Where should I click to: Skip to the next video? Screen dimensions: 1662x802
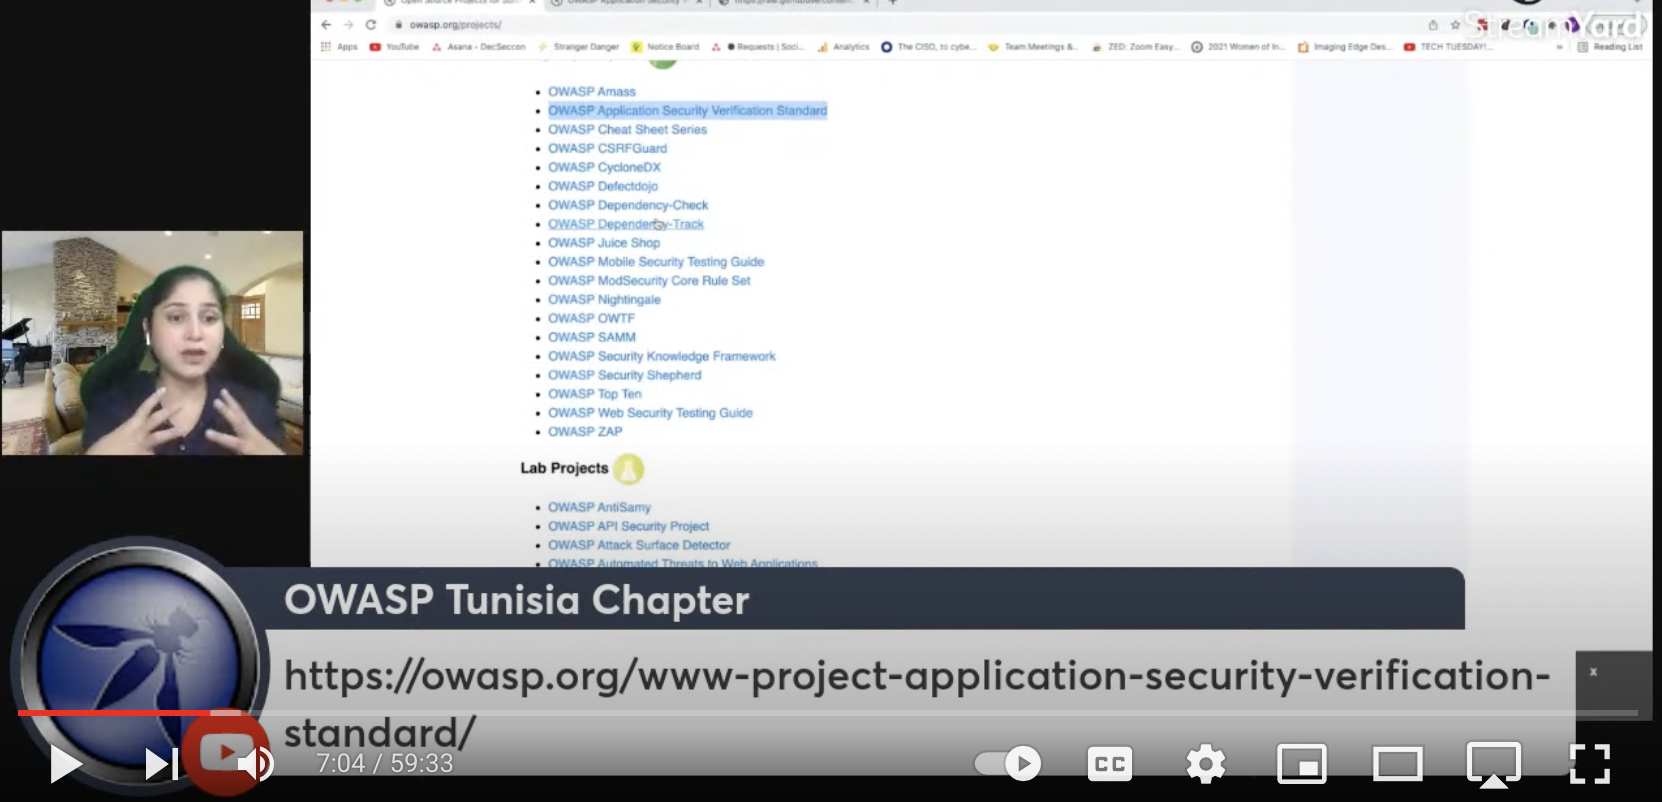(162, 764)
